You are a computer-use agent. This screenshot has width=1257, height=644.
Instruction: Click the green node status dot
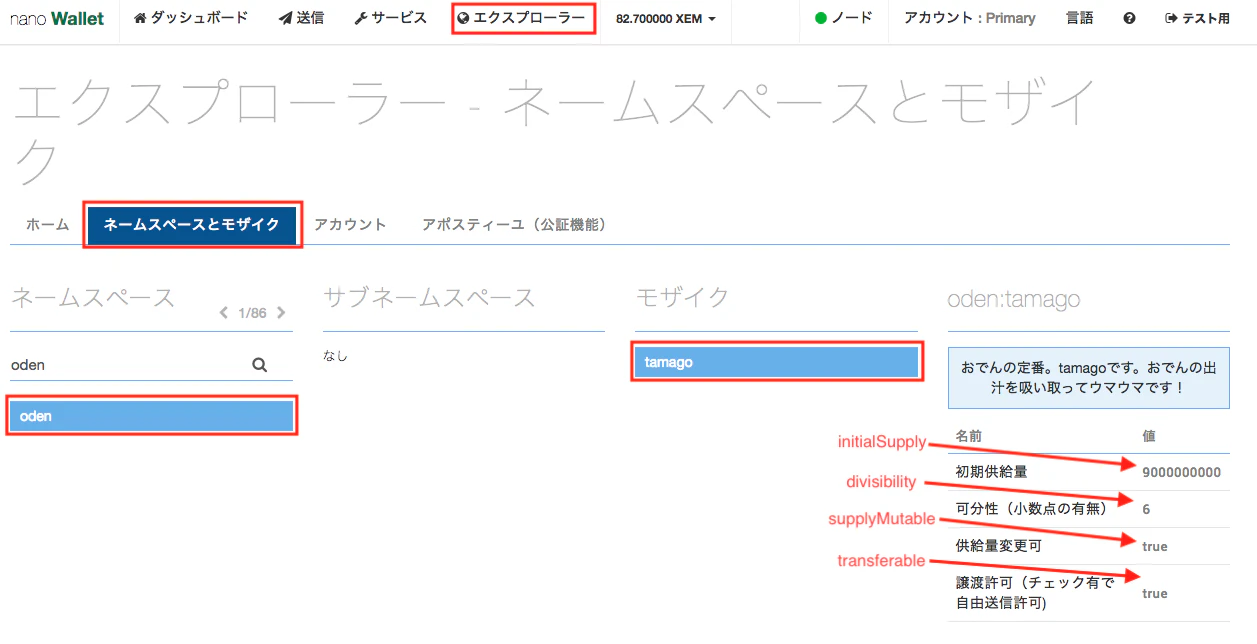tap(821, 18)
